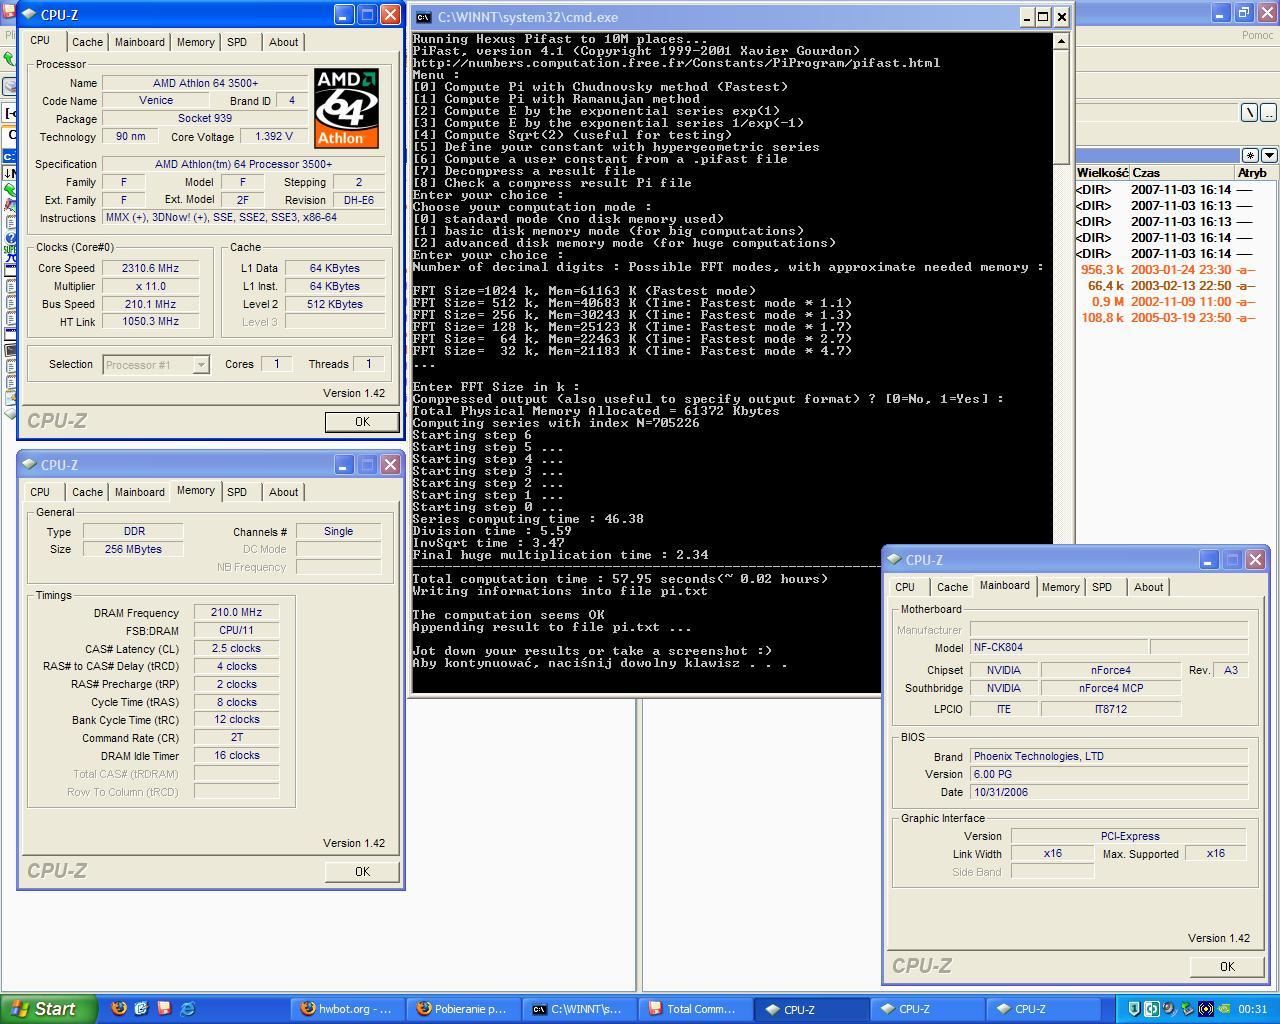This screenshot has width=1280, height=1024.
Task: Open Memory tab in the Mainboard window
Action: [1060, 587]
